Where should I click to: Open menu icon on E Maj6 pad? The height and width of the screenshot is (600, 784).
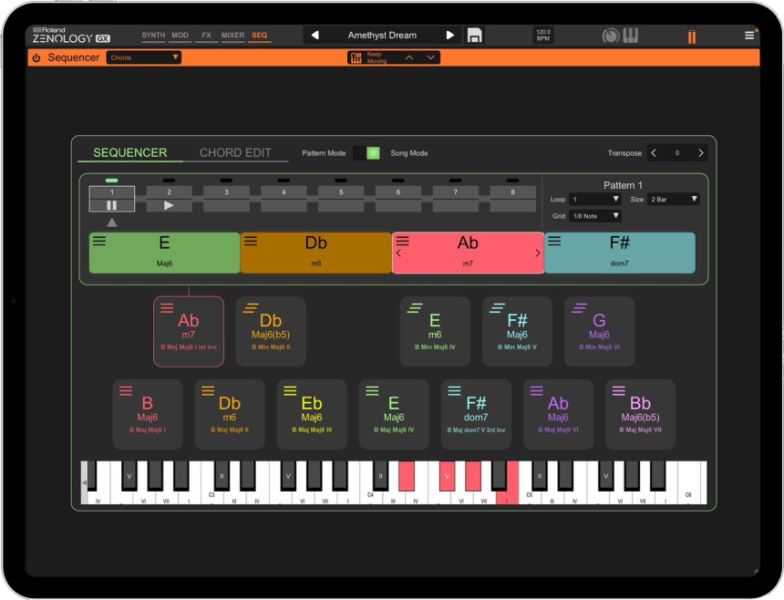point(372,391)
